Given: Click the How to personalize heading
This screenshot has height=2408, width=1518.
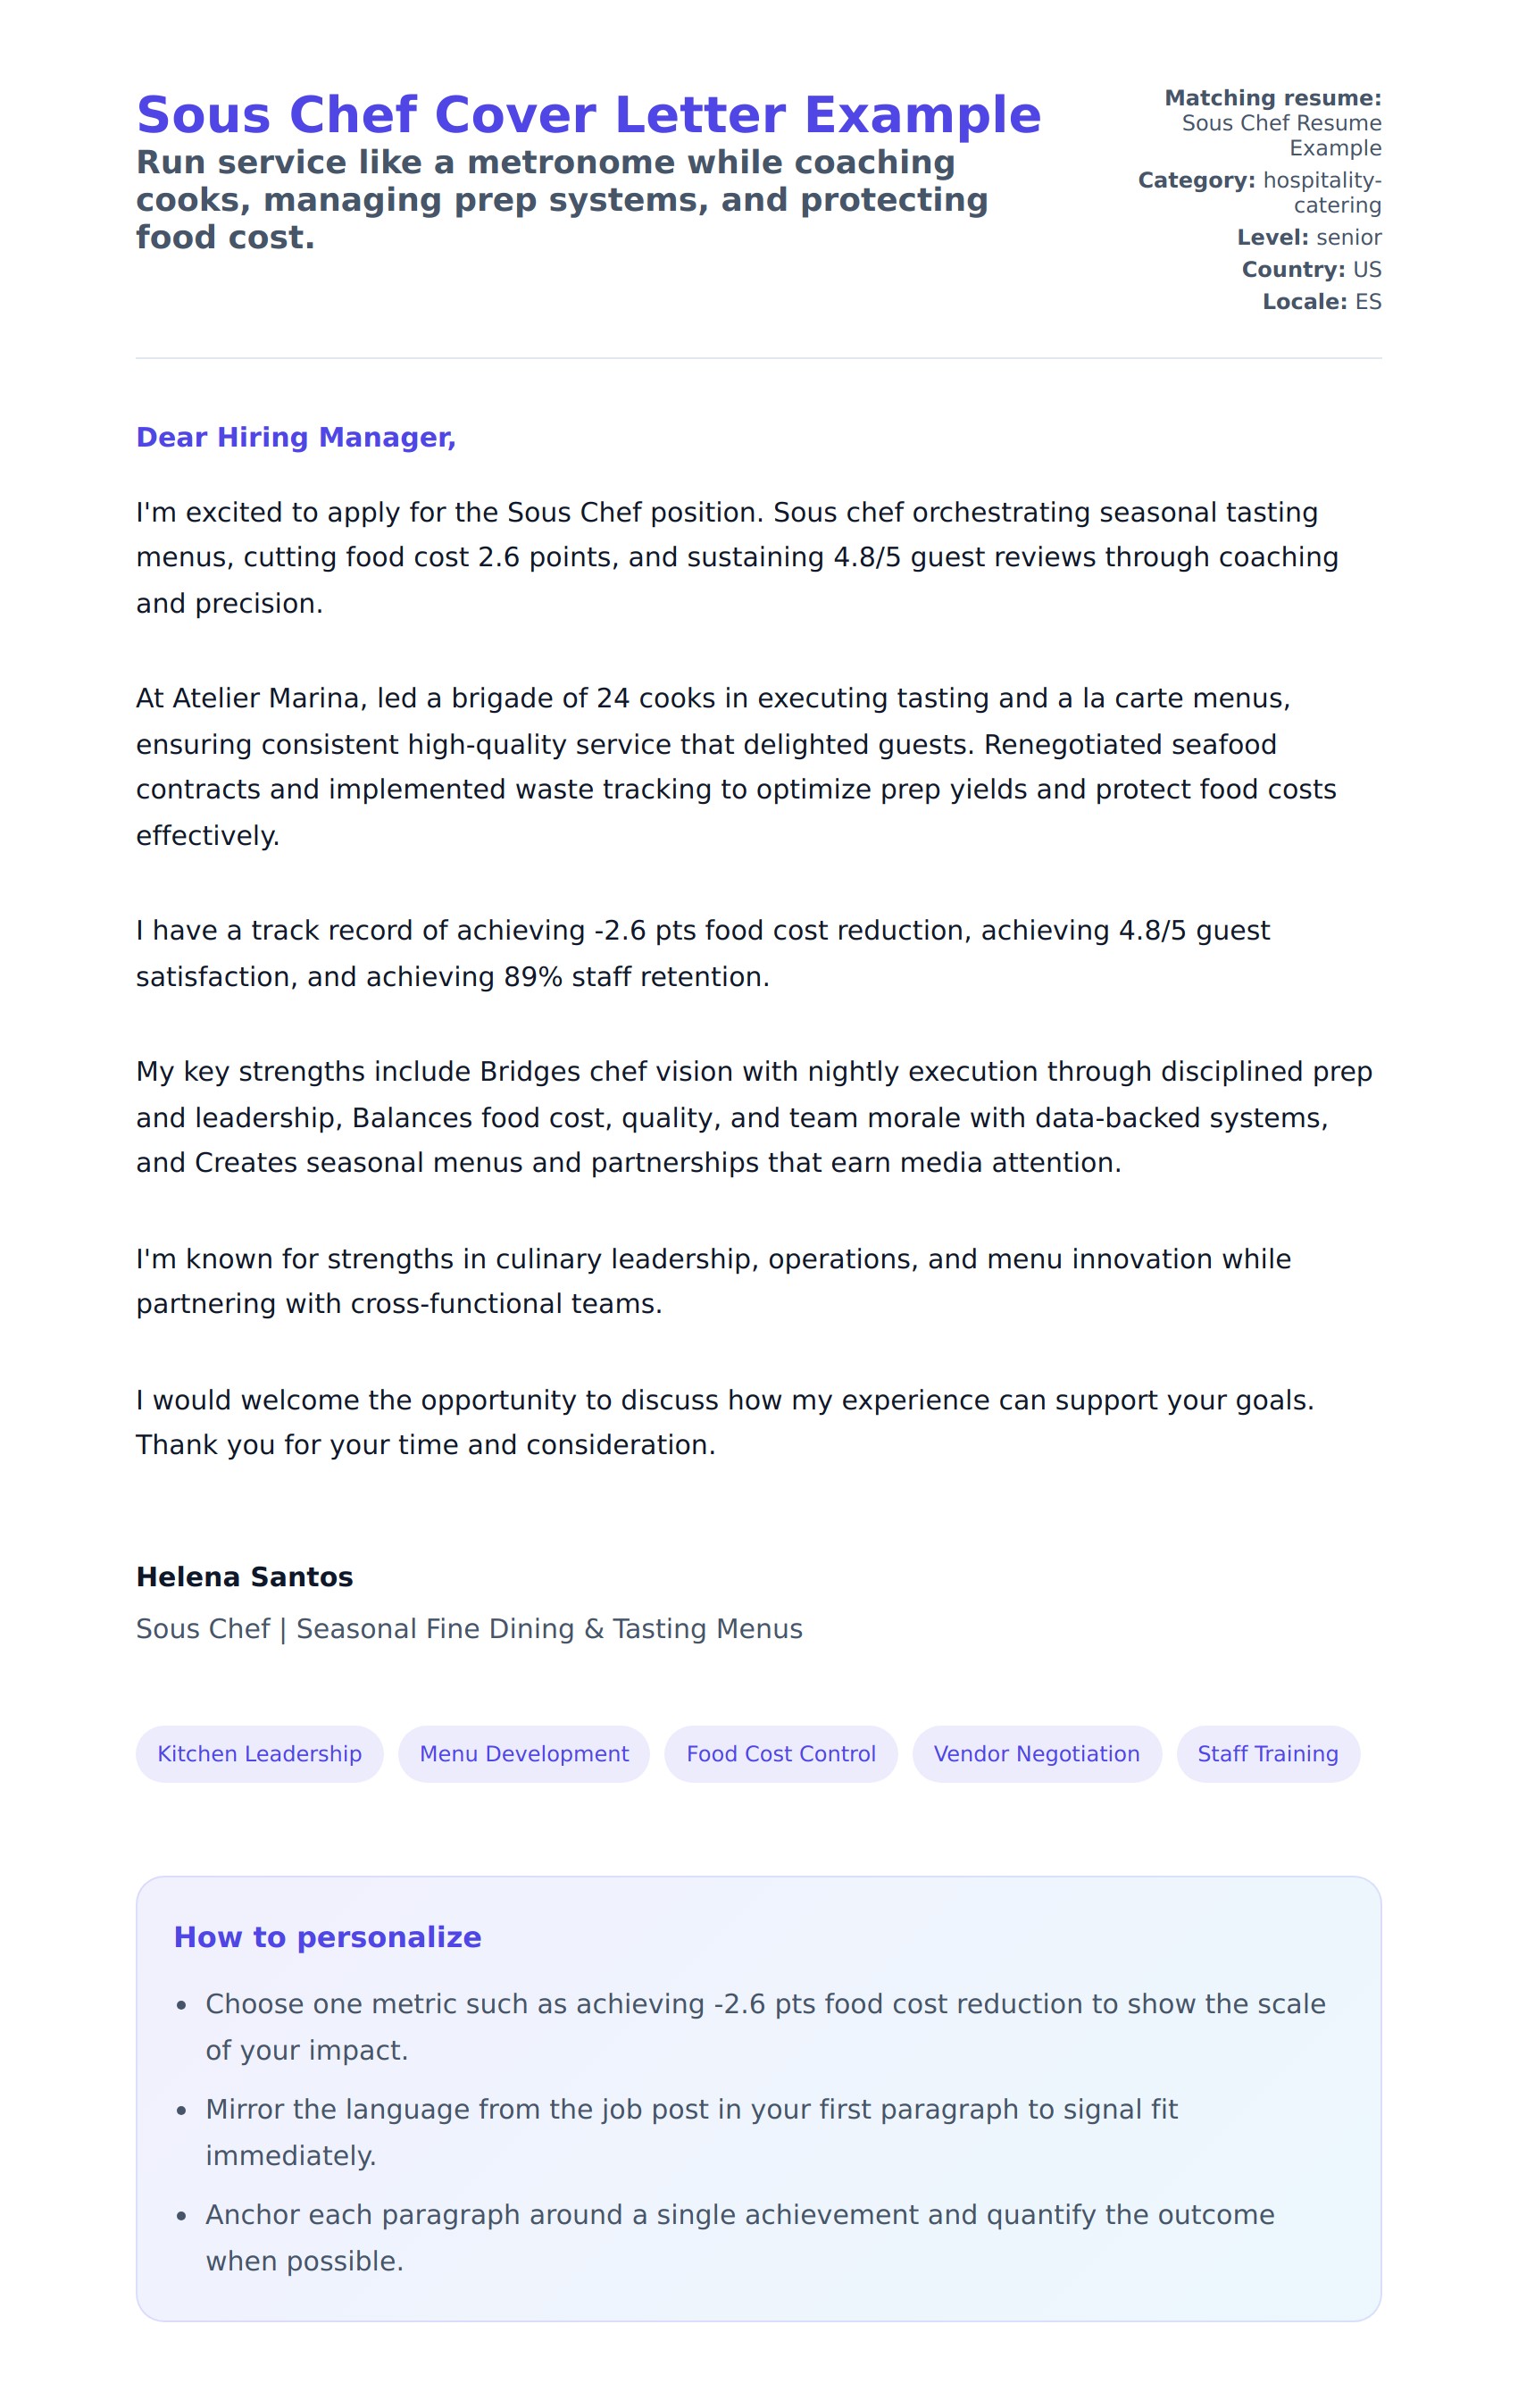Looking at the screenshot, I should [327, 1937].
